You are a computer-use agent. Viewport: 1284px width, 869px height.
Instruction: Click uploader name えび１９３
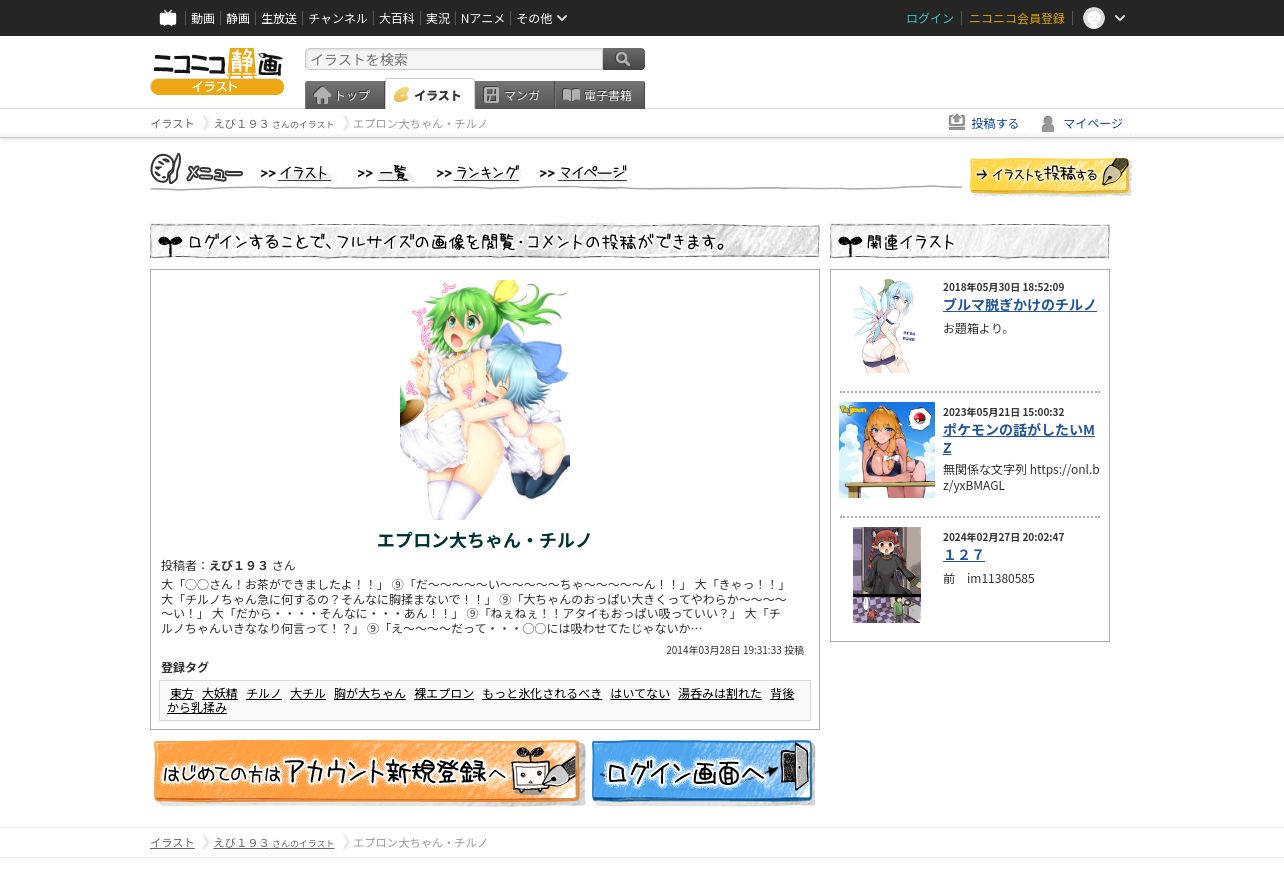[239, 565]
